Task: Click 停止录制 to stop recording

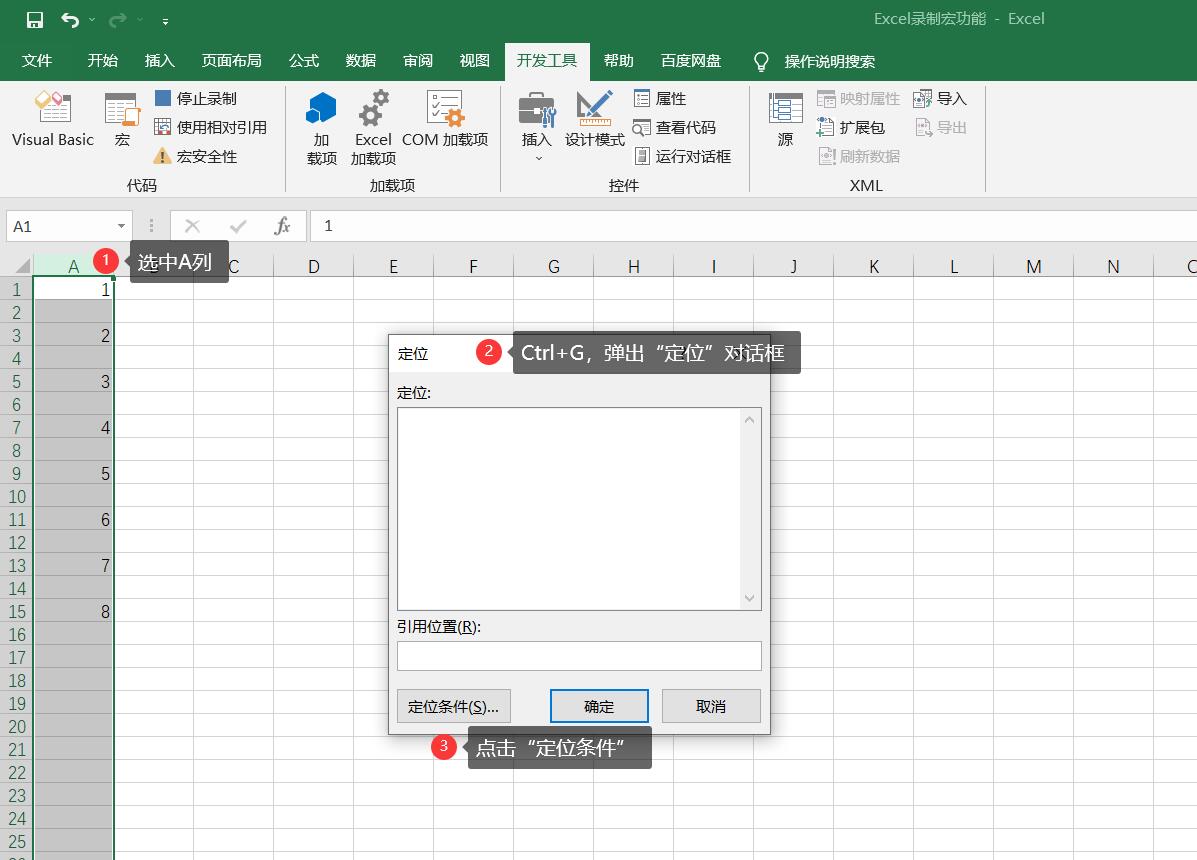Action: (195, 98)
